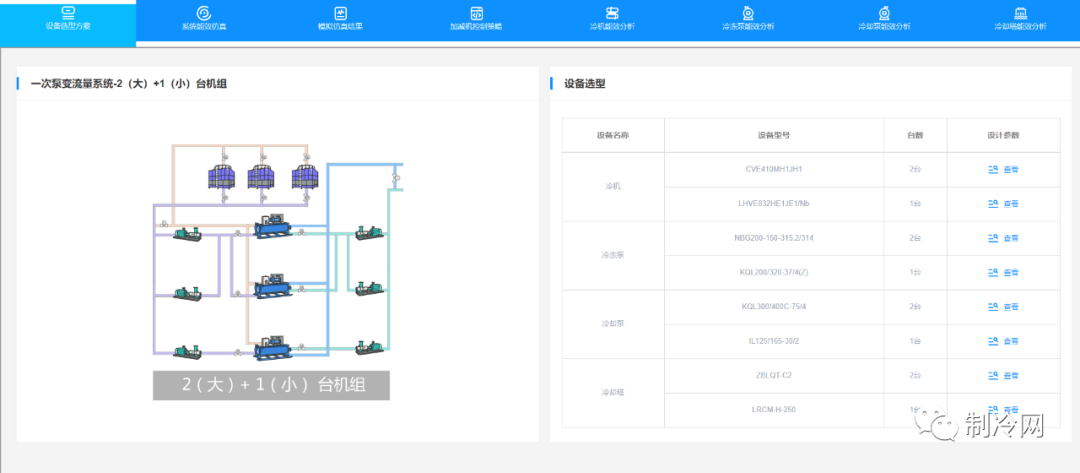Image resolution: width=1080 pixels, height=473 pixels.
Task: View design parameters for LHVE832HE1JE1/Nb
Action: [1003, 204]
